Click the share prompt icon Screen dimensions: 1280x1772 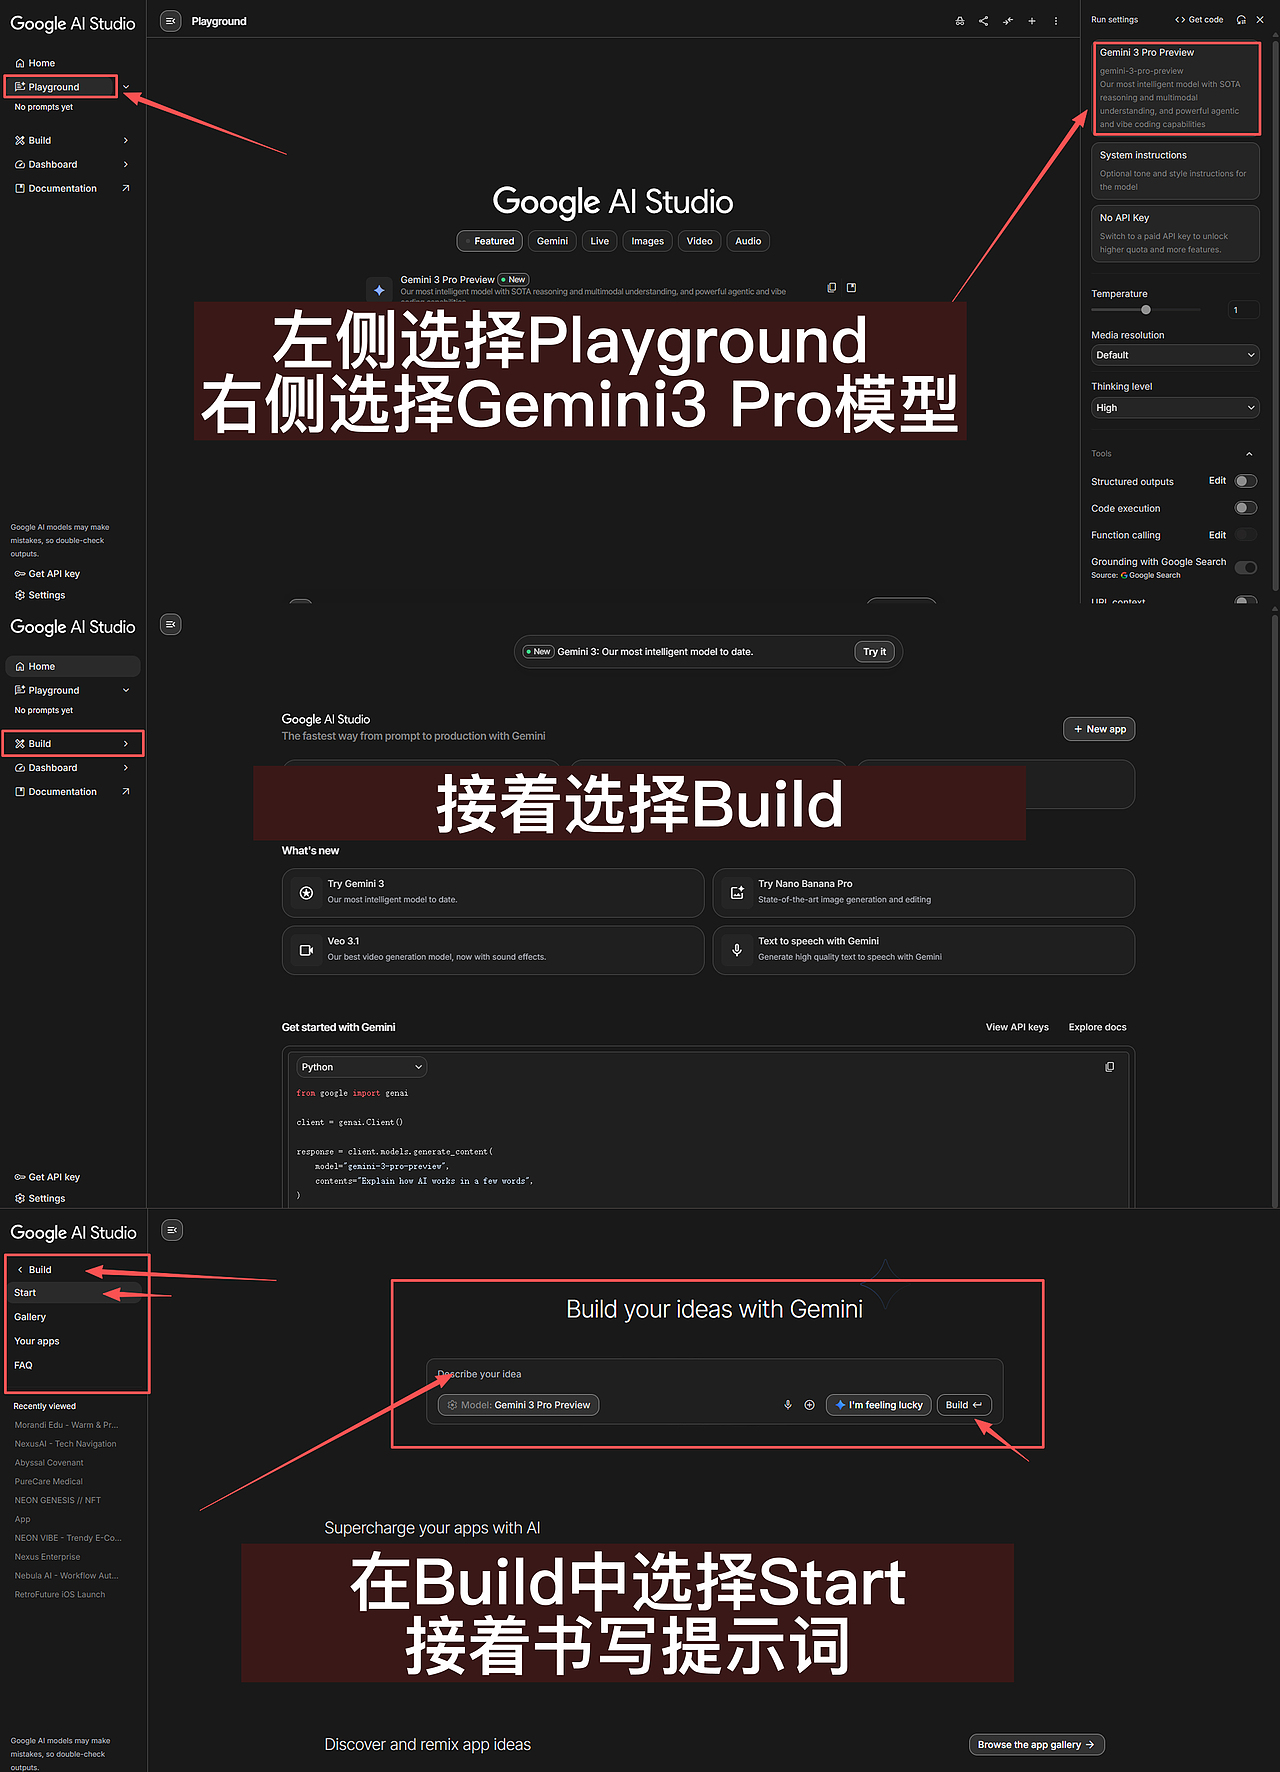(984, 21)
